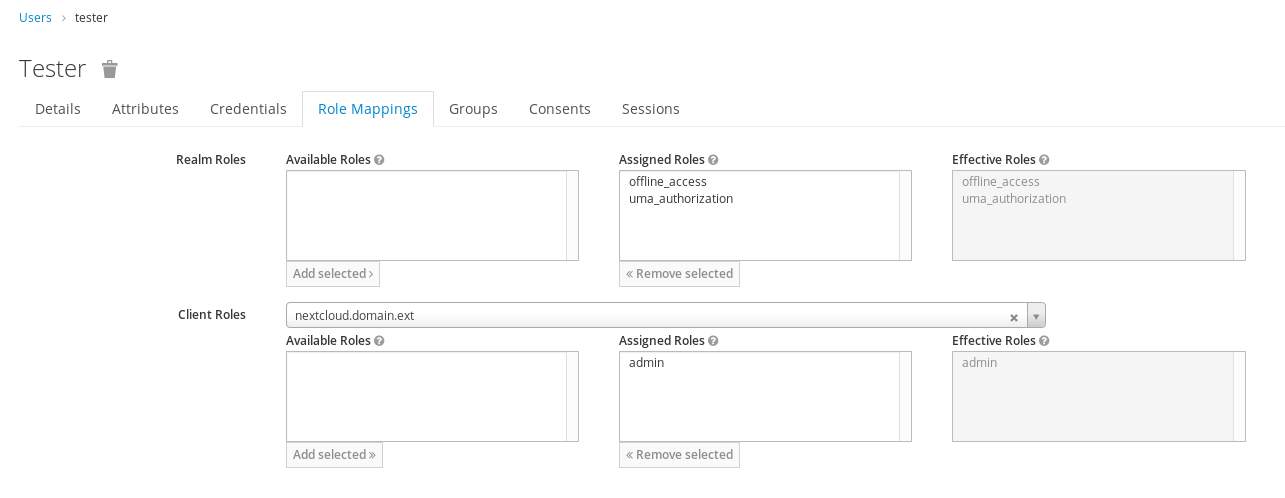Image resolution: width=1285 pixels, height=498 pixels.
Task: Click help icon next to Client Assigned Roles
Action: click(x=713, y=341)
